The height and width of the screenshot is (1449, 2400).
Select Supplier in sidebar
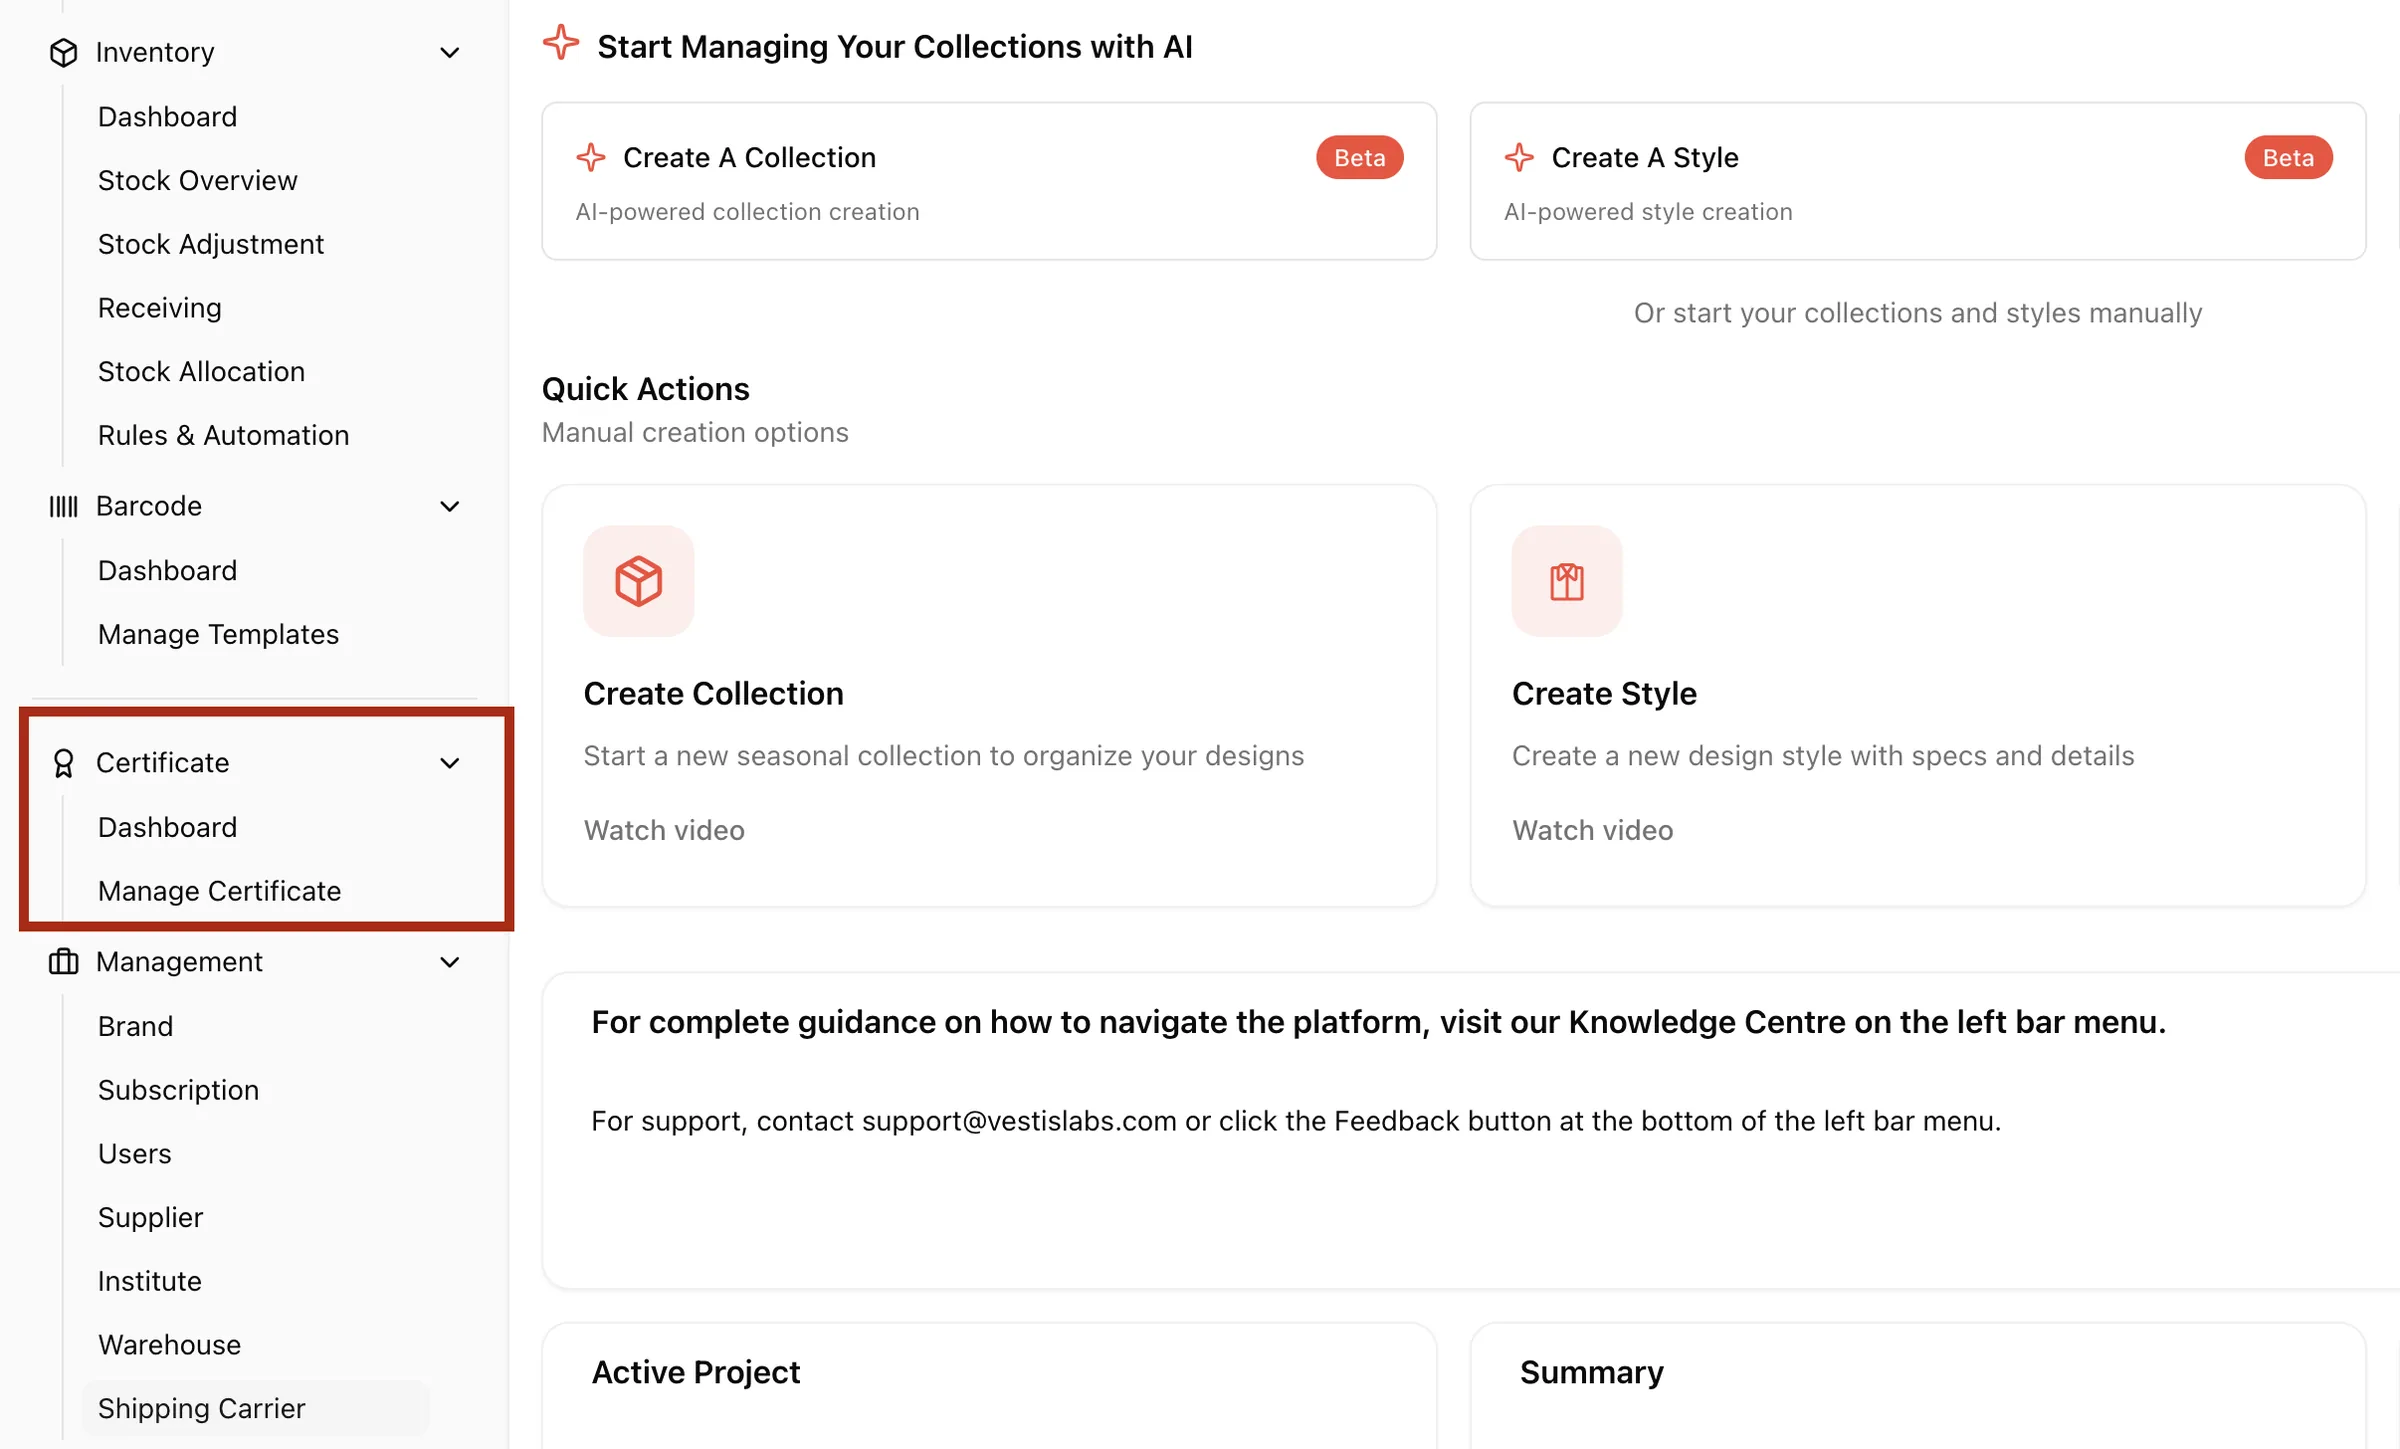point(150,1217)
